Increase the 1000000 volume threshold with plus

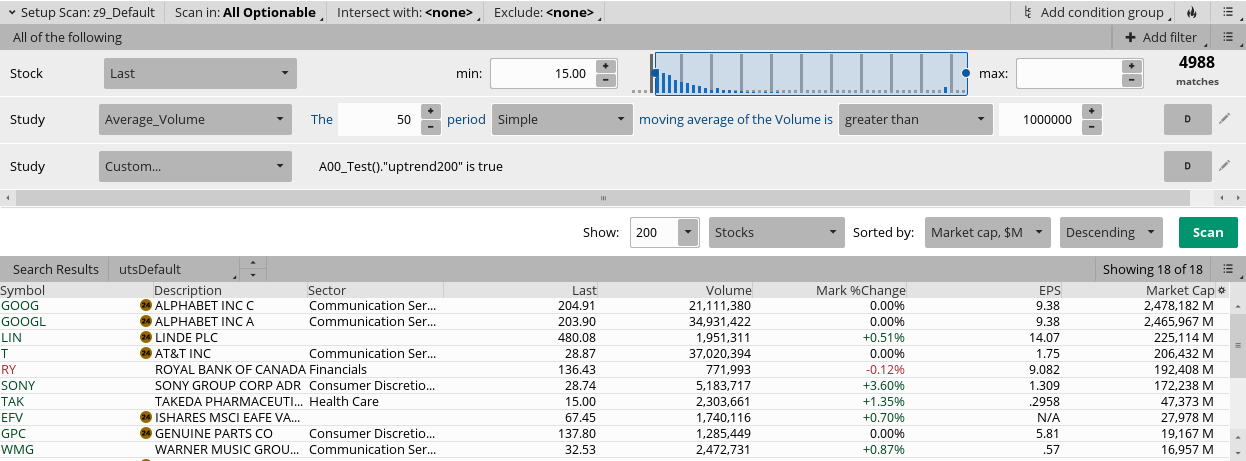(x=1092, y=112)
